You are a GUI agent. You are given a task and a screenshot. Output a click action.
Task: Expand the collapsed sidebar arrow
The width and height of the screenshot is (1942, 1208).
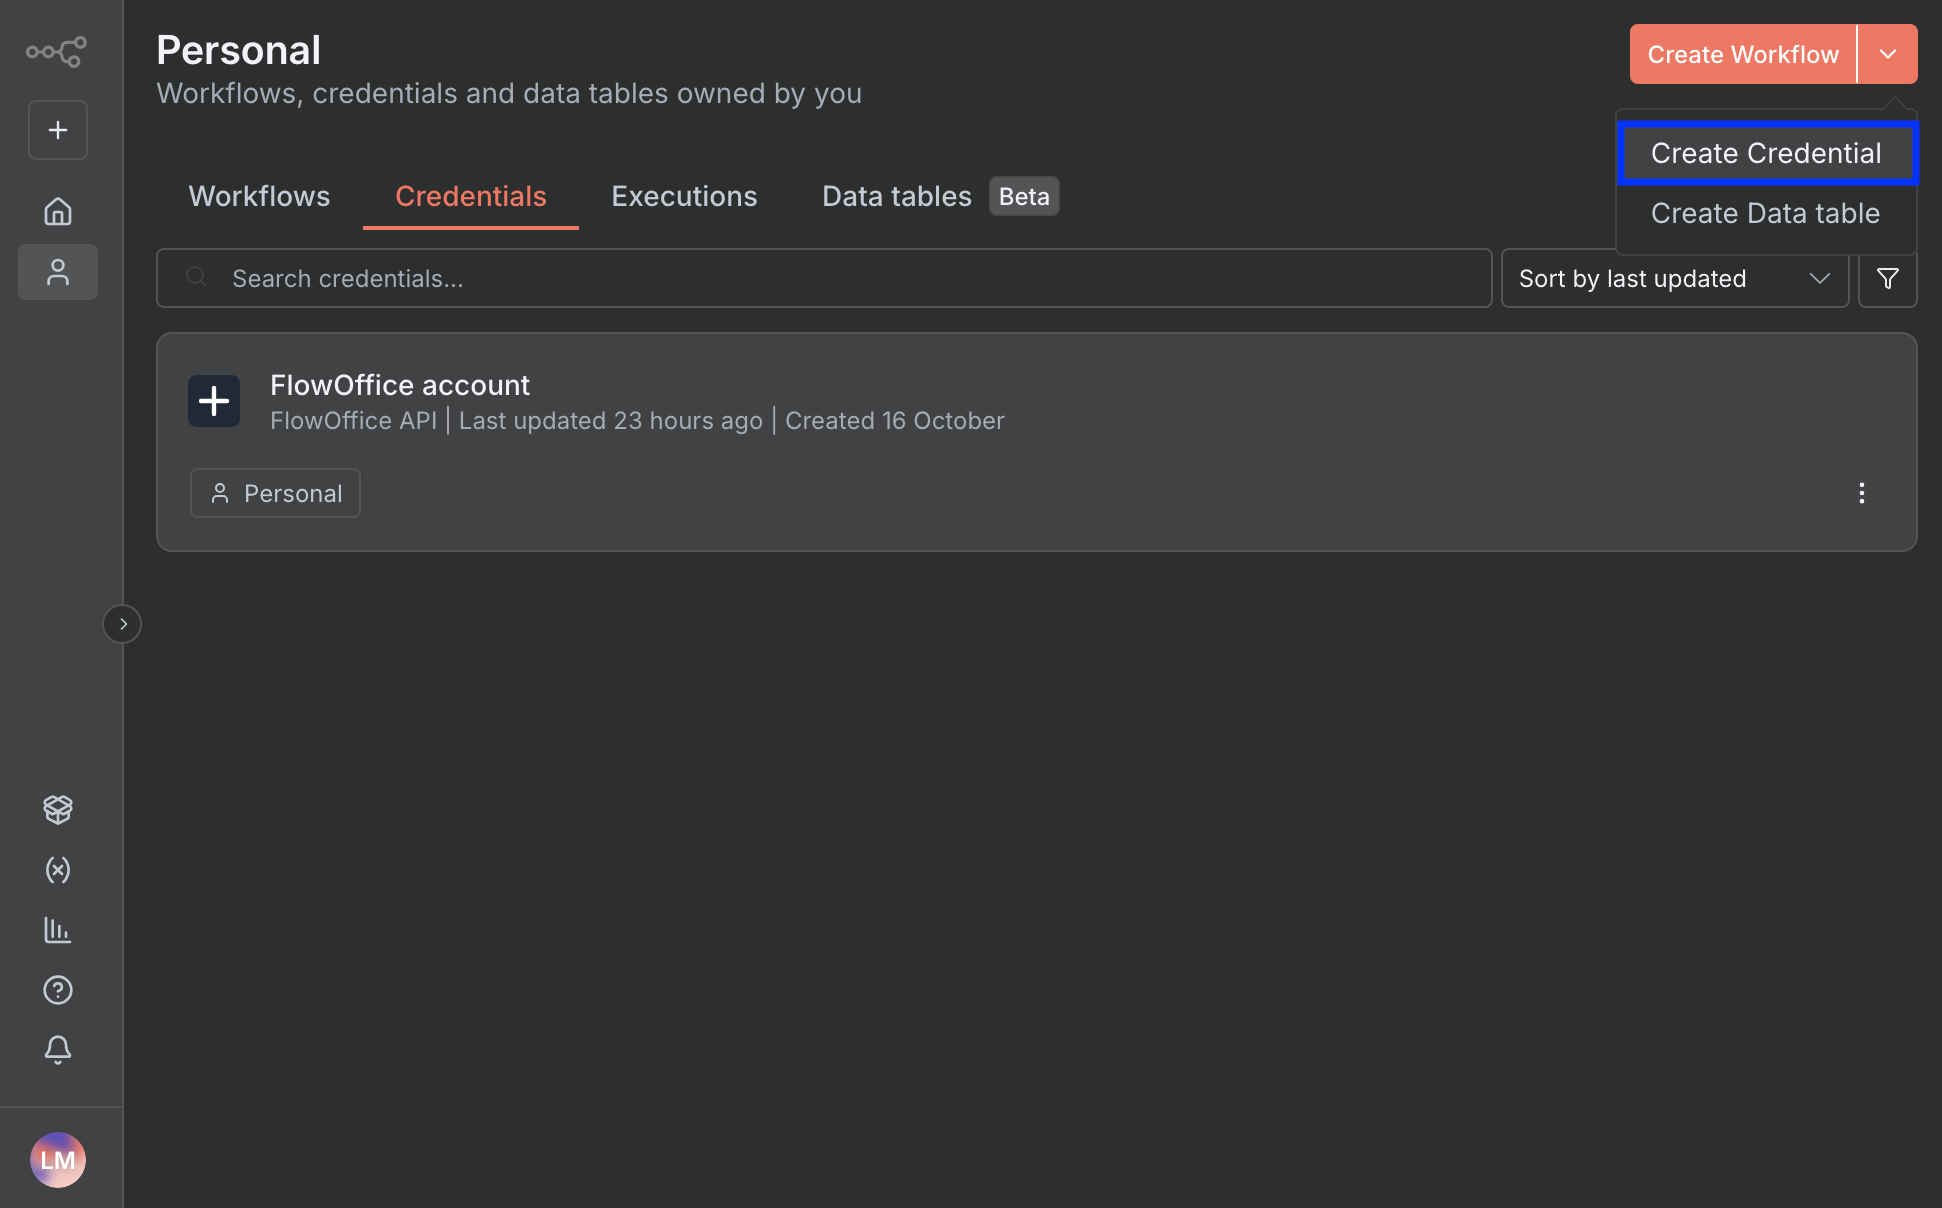point(122,624)
